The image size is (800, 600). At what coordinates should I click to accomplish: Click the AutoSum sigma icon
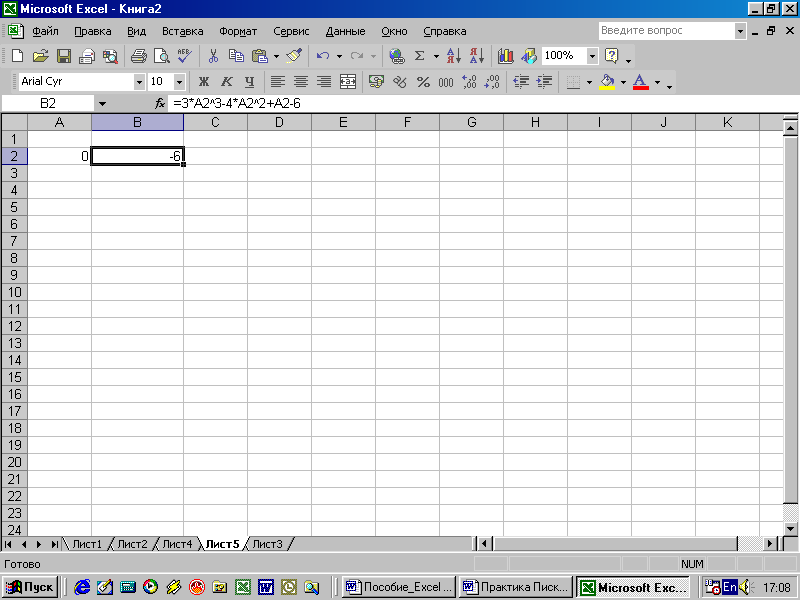pyautogui.click(x=420, y=56)
